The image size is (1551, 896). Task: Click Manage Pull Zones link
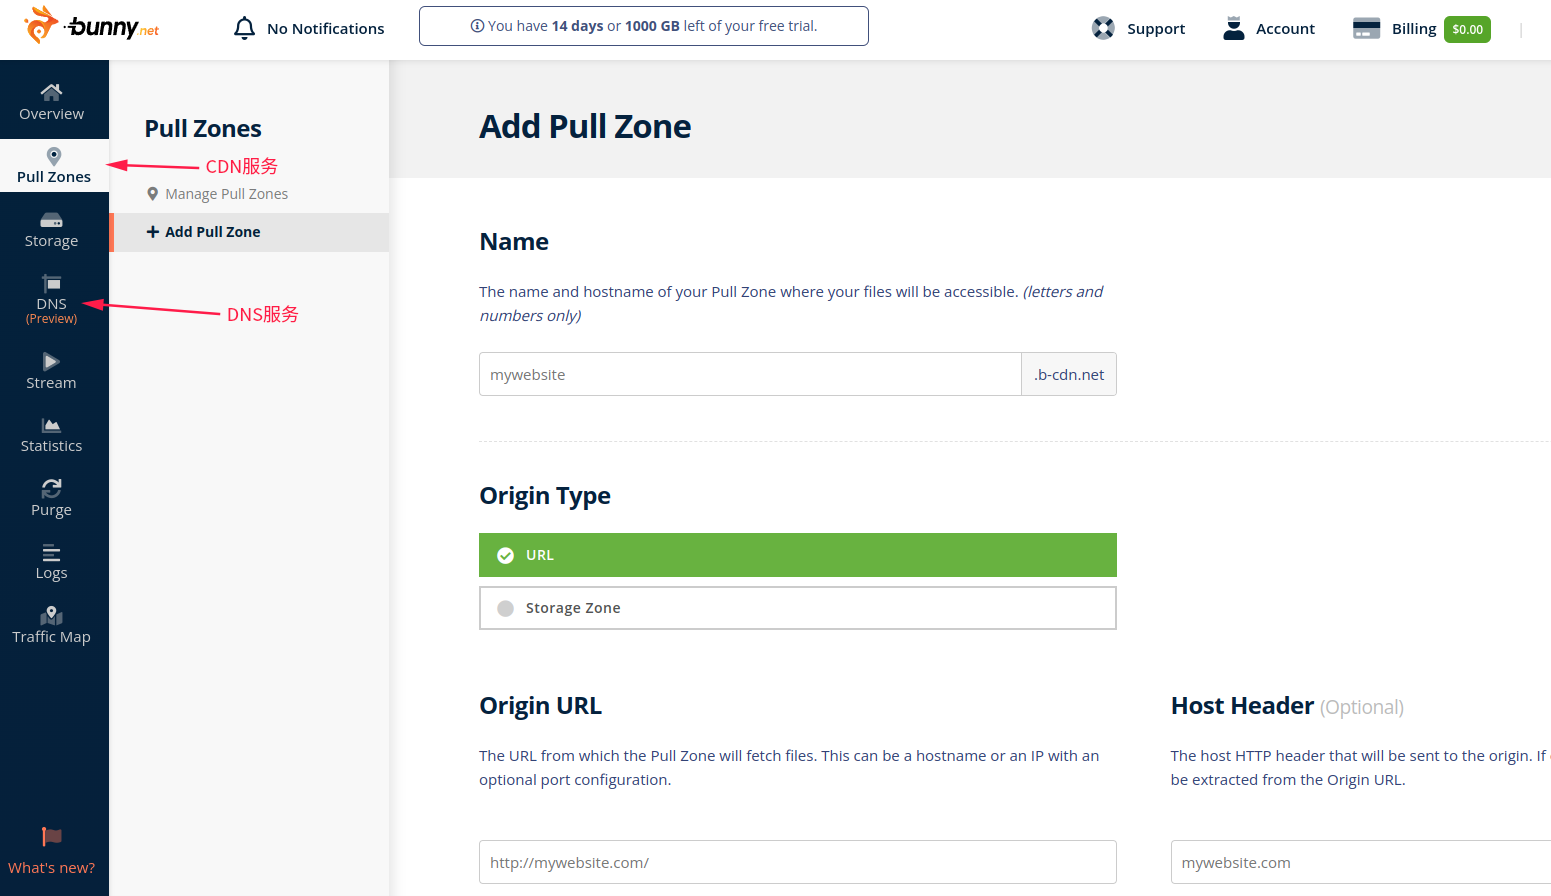point(226,194)
